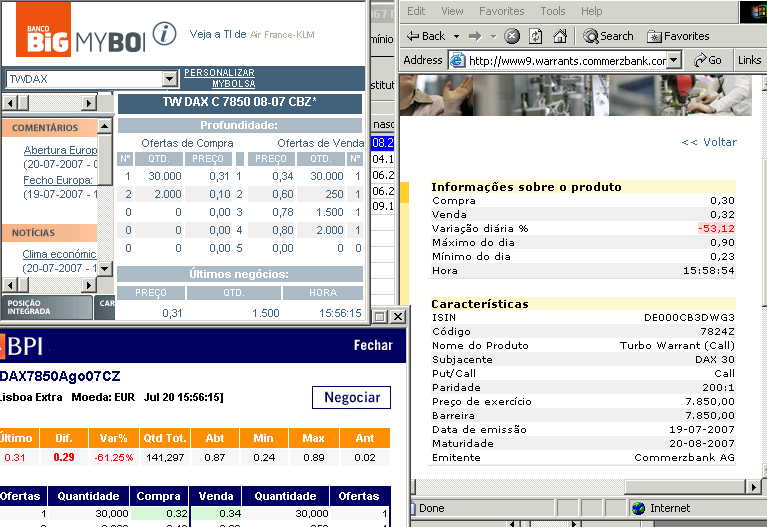The height and width of the screenshot is (527, 767).
Task: Go to the browser Home page icon
Action: [x=560, y=36]
